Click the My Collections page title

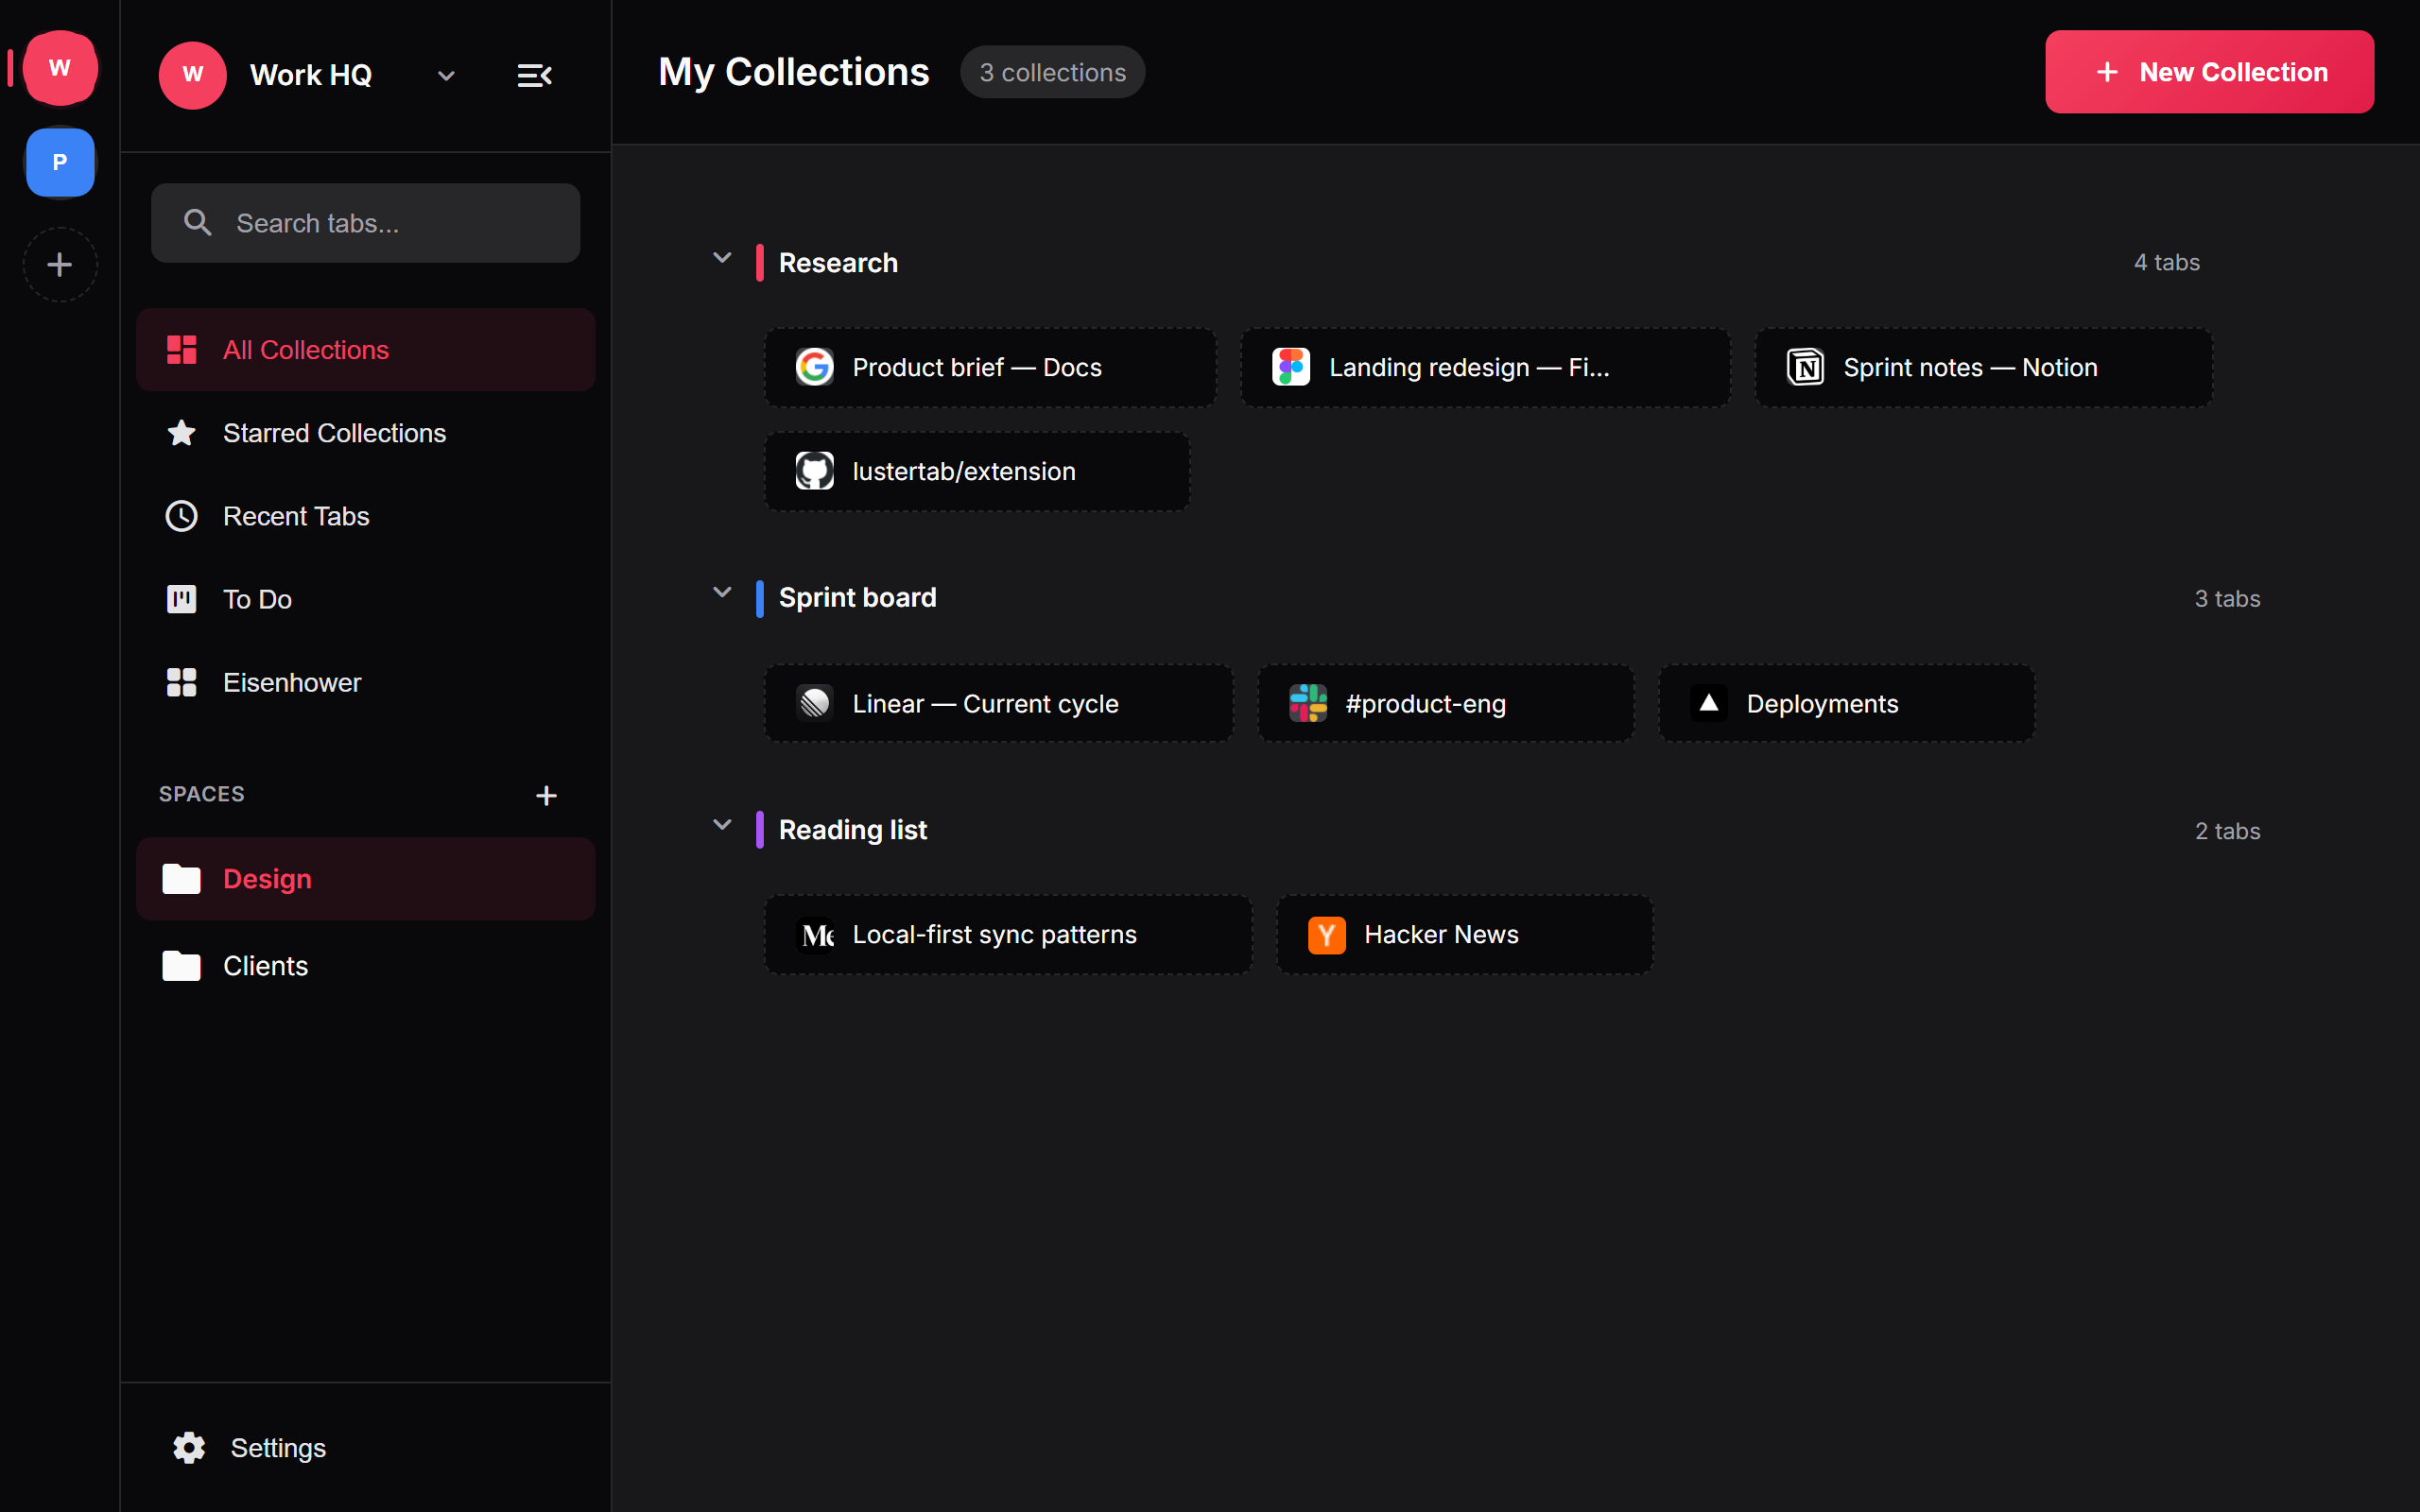pos(793,72)
